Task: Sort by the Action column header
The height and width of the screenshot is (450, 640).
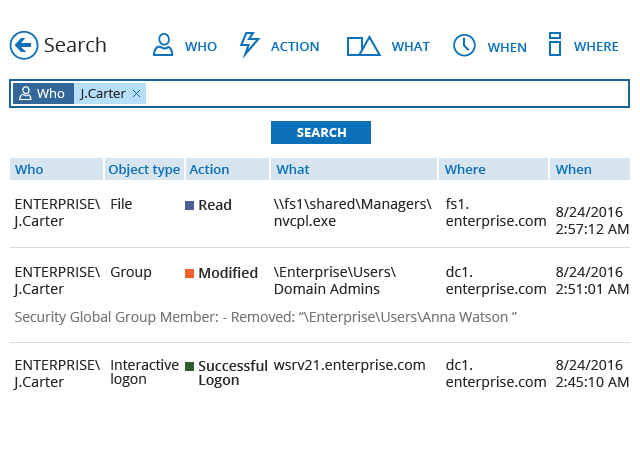Action: (227, 169)
